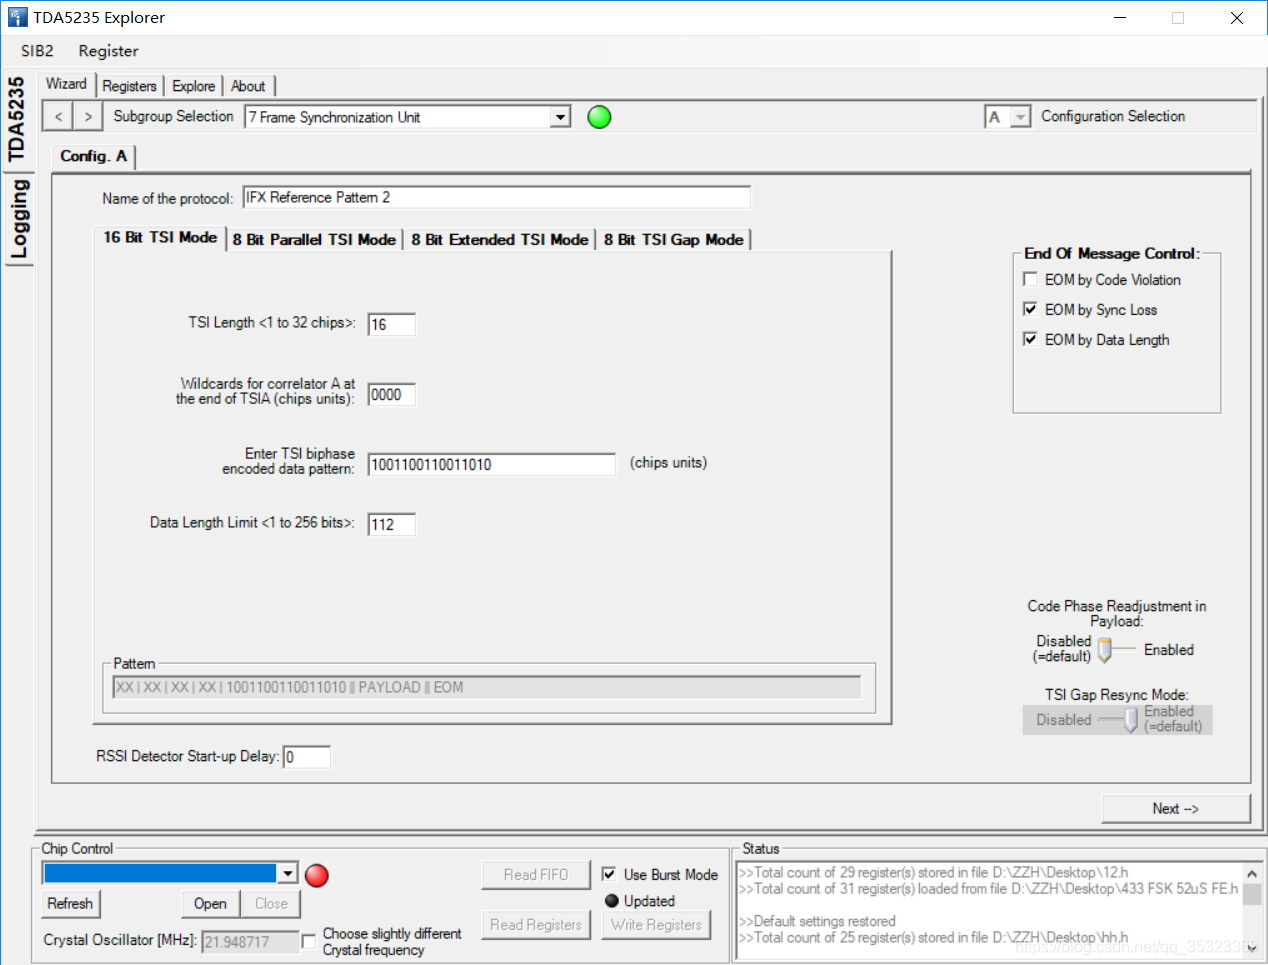Screen dimensions: 1268x965
Task: Click the Close button in Chip Control
Action: pyautogui.click(x=271, y=903)
